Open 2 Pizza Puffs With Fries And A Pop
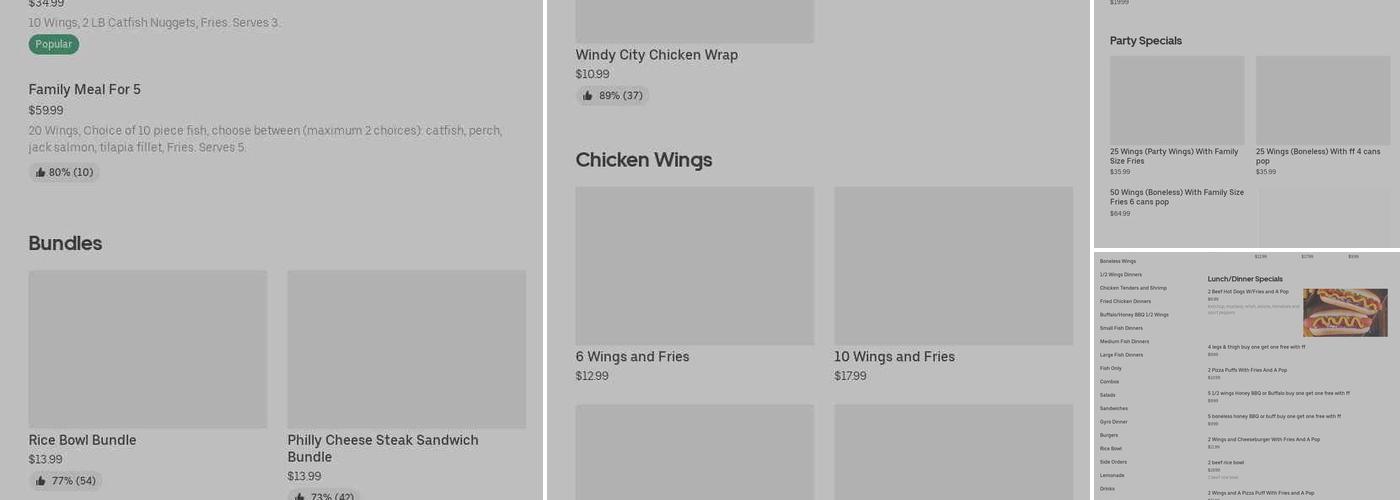This screenshot has width=1400, height=500. [x=1247, y=370]
